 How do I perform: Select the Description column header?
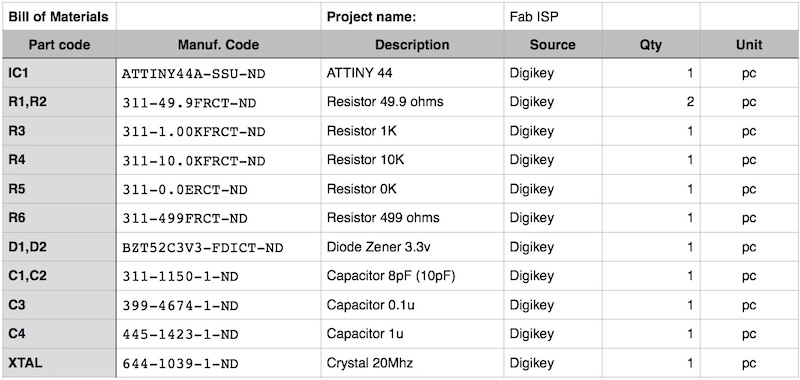point(412,44)
